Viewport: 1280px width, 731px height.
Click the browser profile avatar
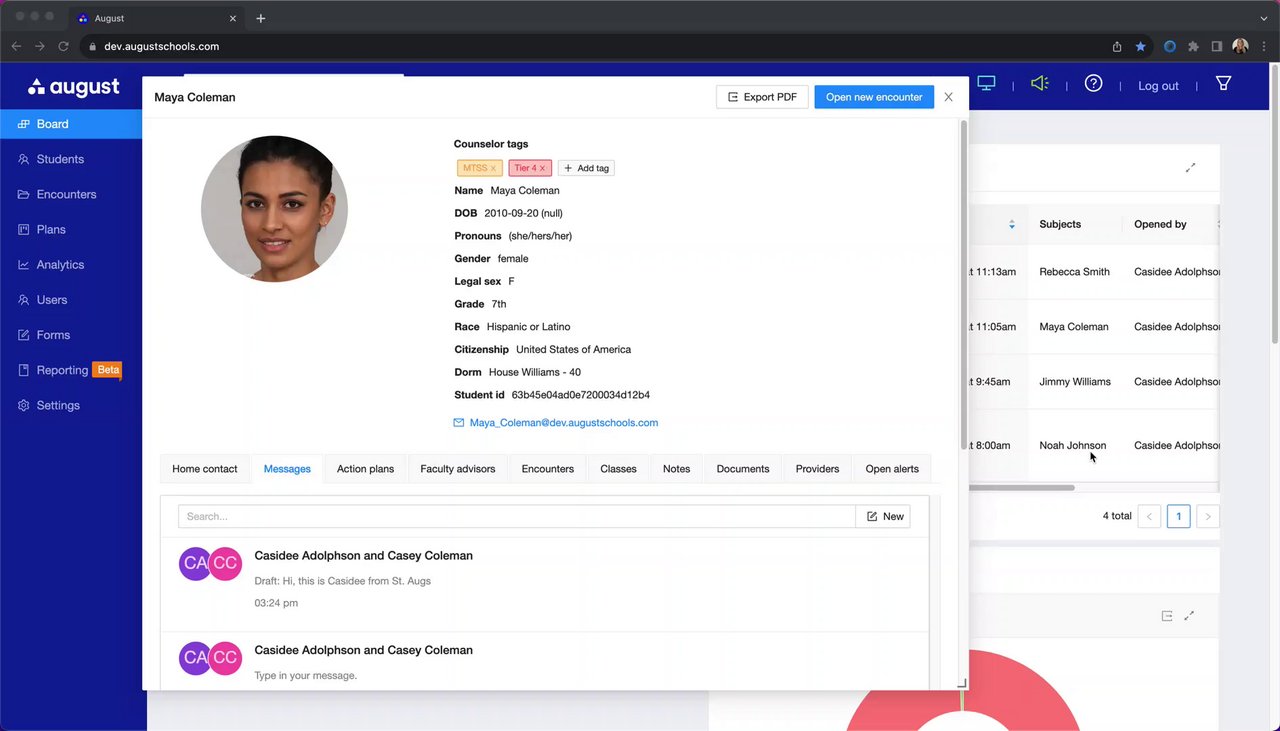pyautogui.click(x=1240, y=46)
